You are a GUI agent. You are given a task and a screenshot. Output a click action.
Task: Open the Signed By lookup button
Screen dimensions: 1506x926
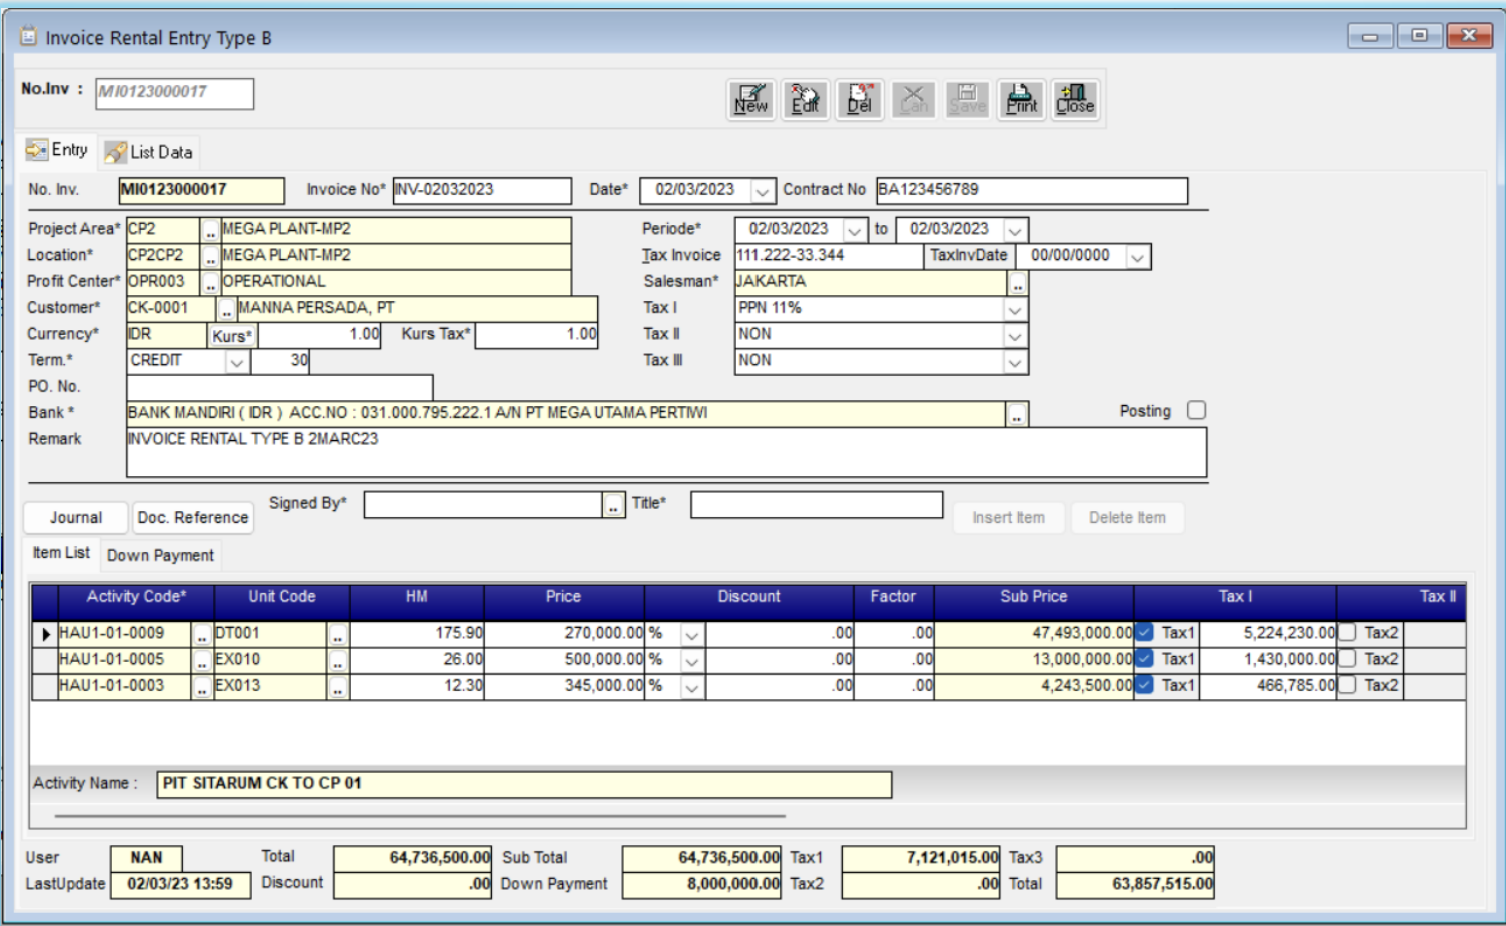613,506
